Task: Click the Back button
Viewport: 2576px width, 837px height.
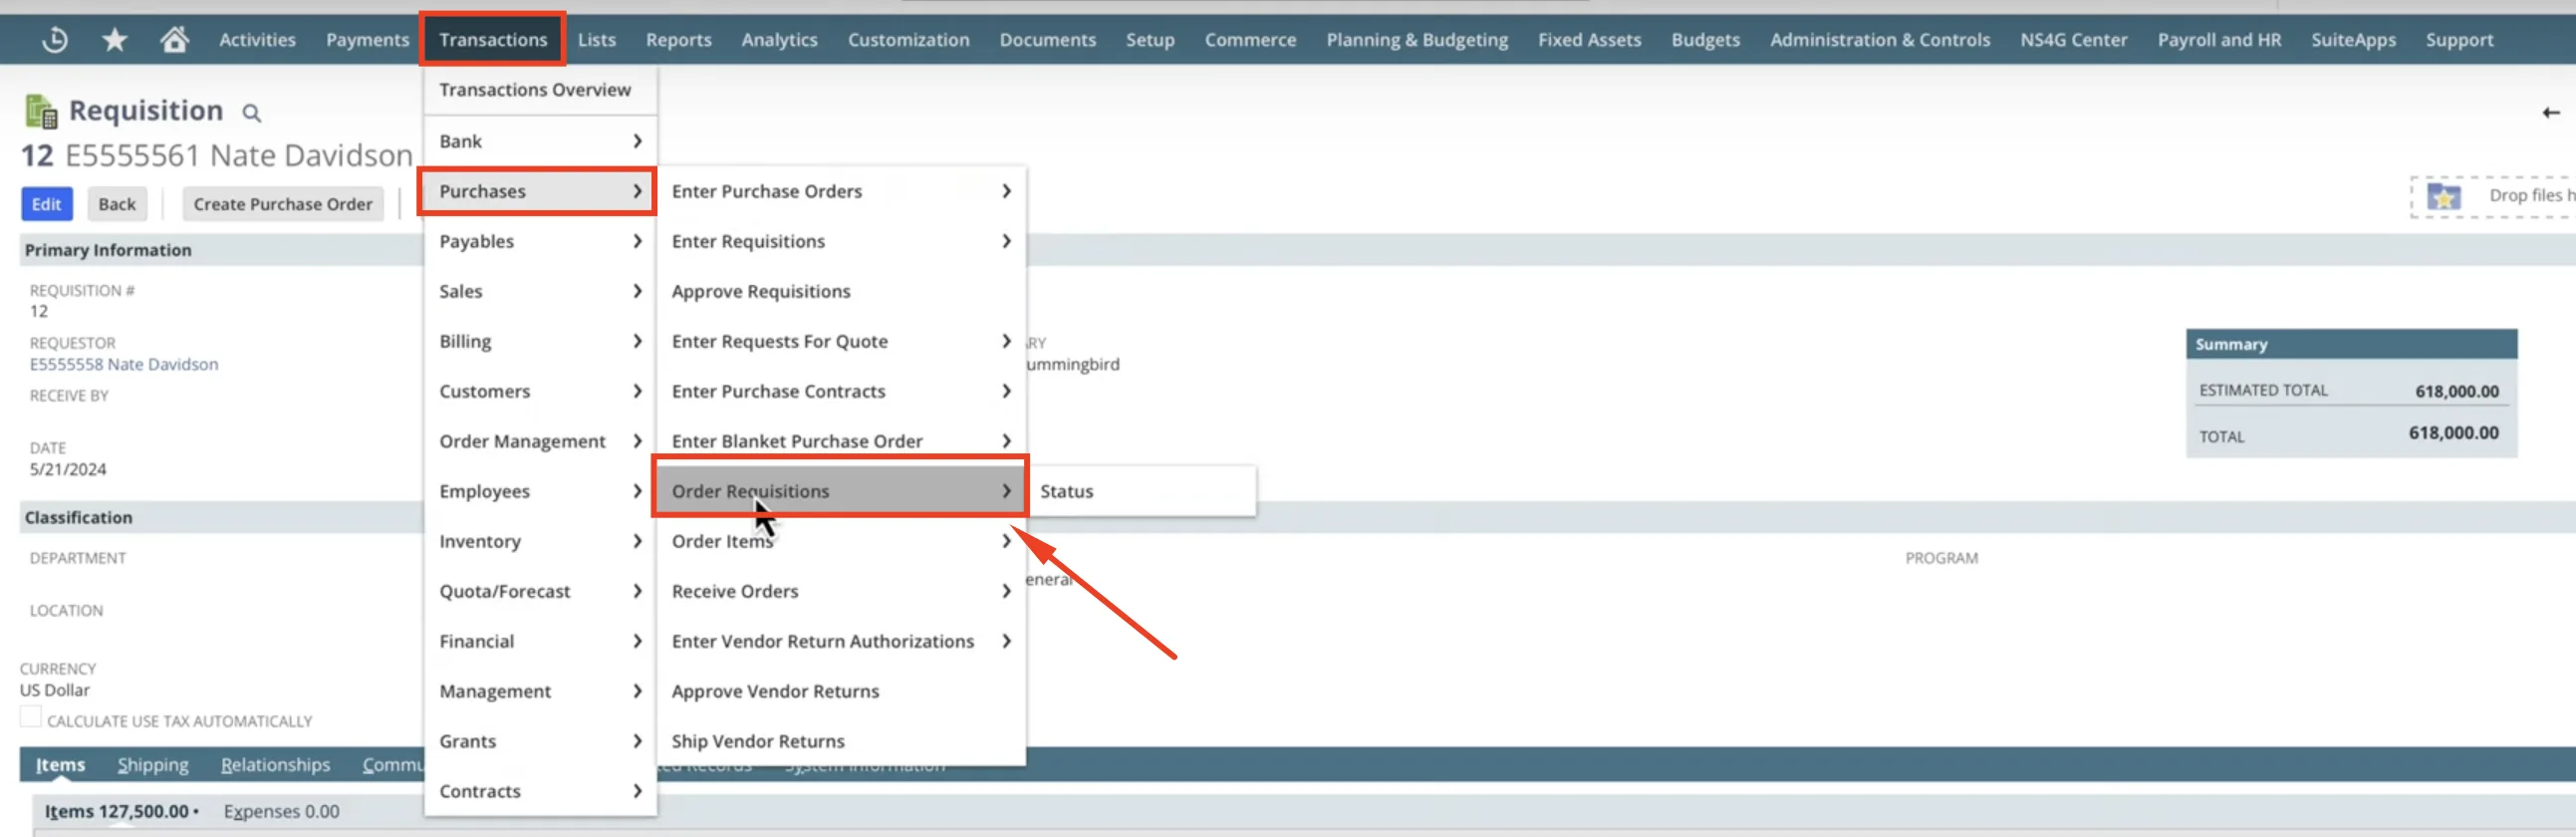Action: 117,204
